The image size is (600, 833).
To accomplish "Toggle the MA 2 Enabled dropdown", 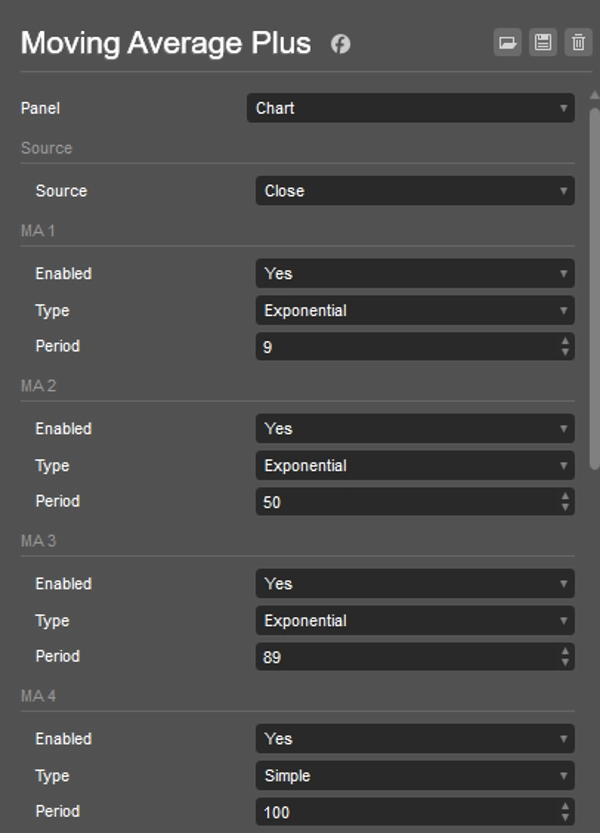I will 415,428.
